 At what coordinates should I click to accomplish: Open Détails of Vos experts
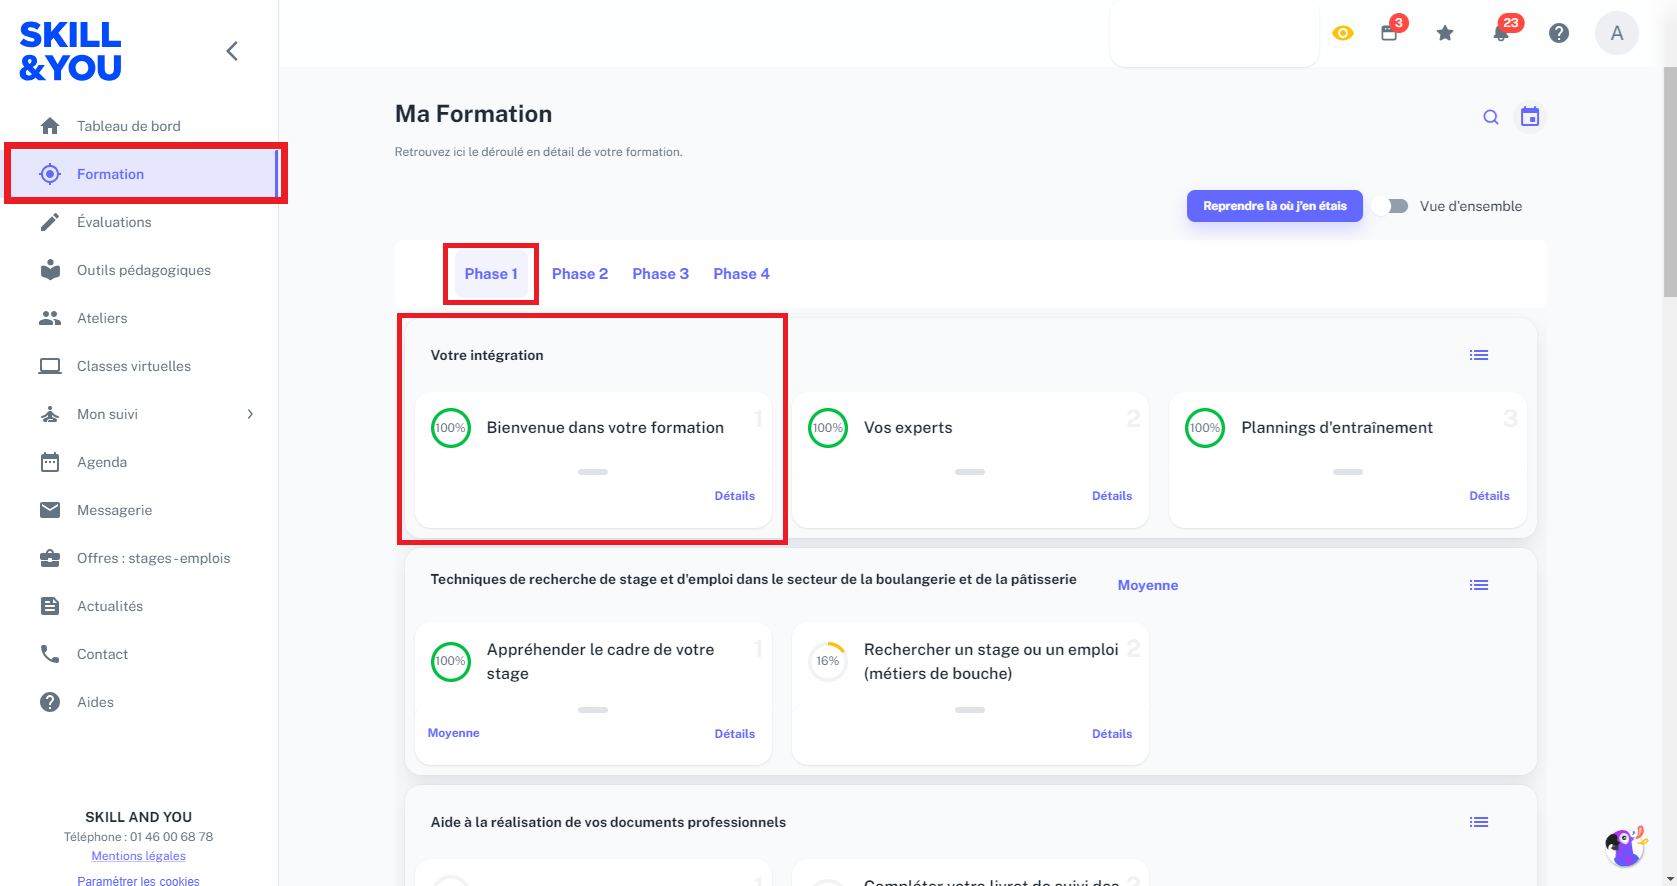tap(1112, 496)
